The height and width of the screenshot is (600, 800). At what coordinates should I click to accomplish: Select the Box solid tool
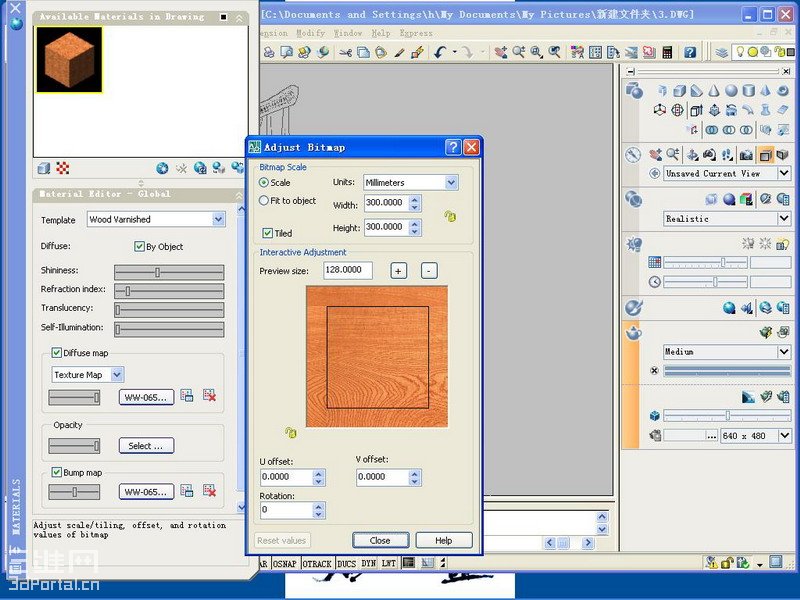click(x=679, y=91)
